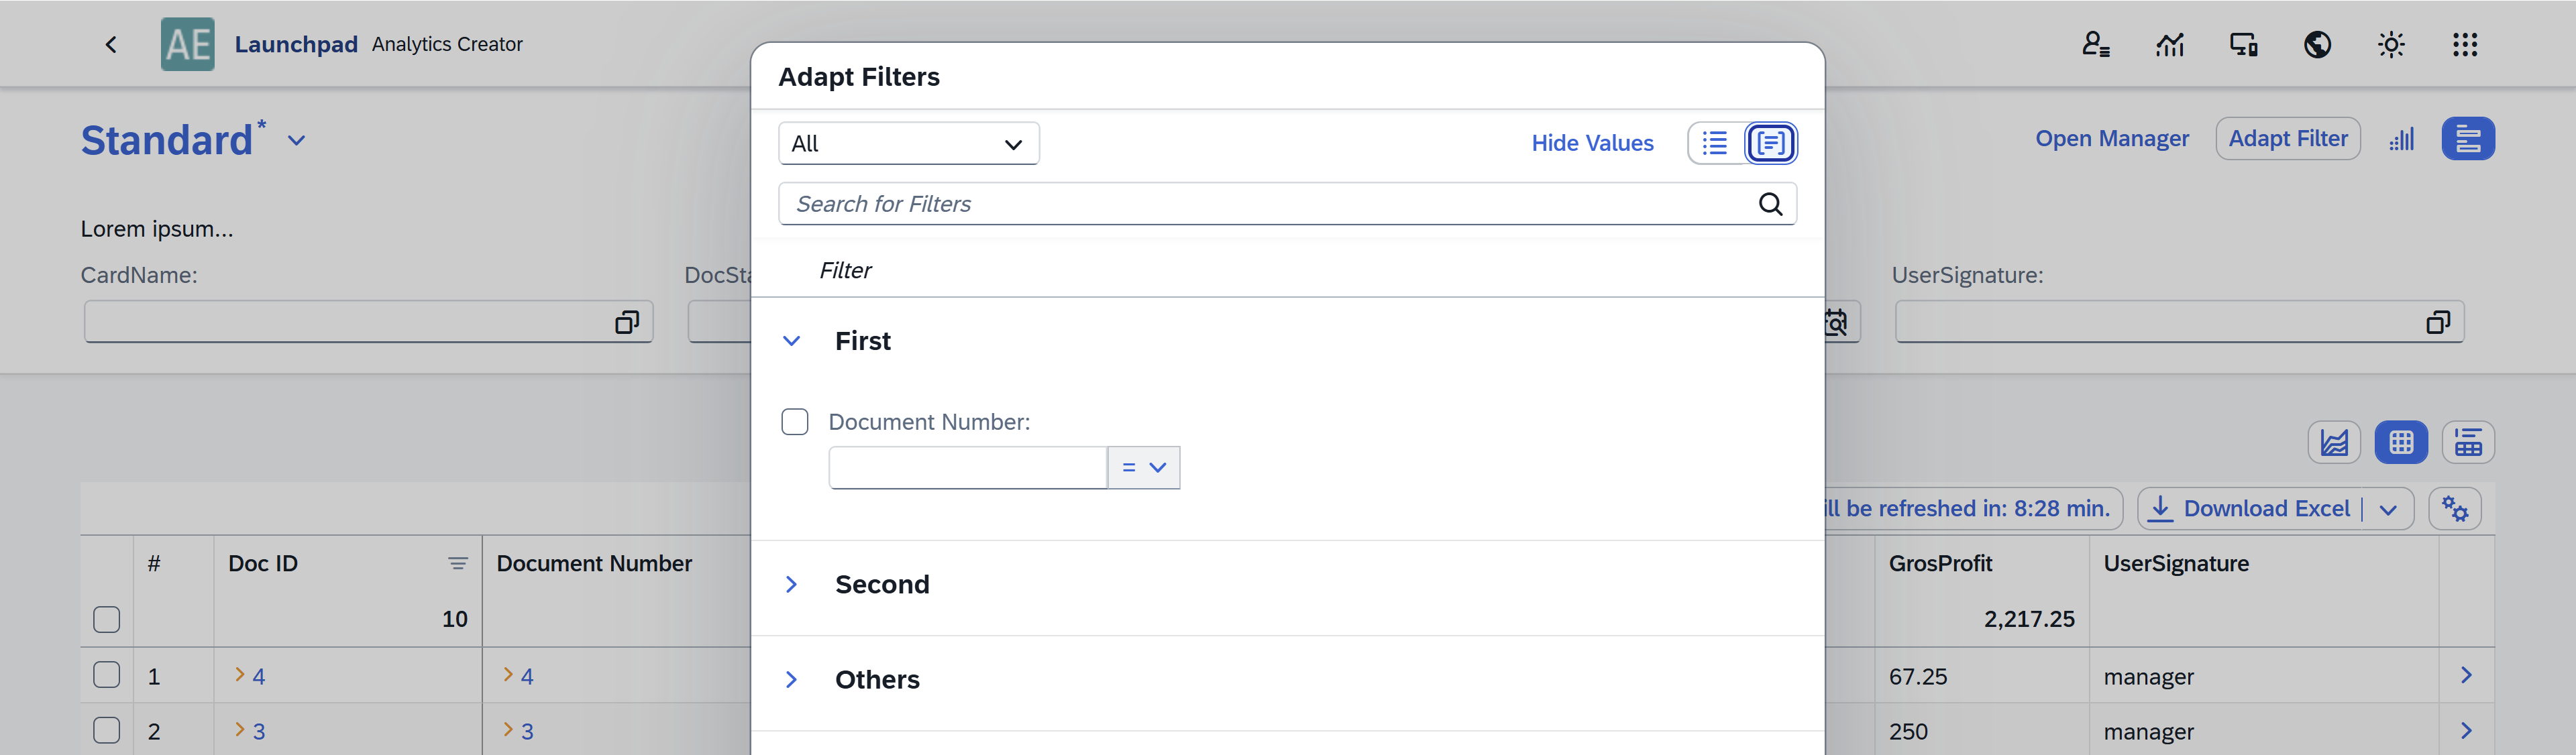This screenshot has height=755, width=2576.
Task: Switch to chart view icon
Action: 2334,442
